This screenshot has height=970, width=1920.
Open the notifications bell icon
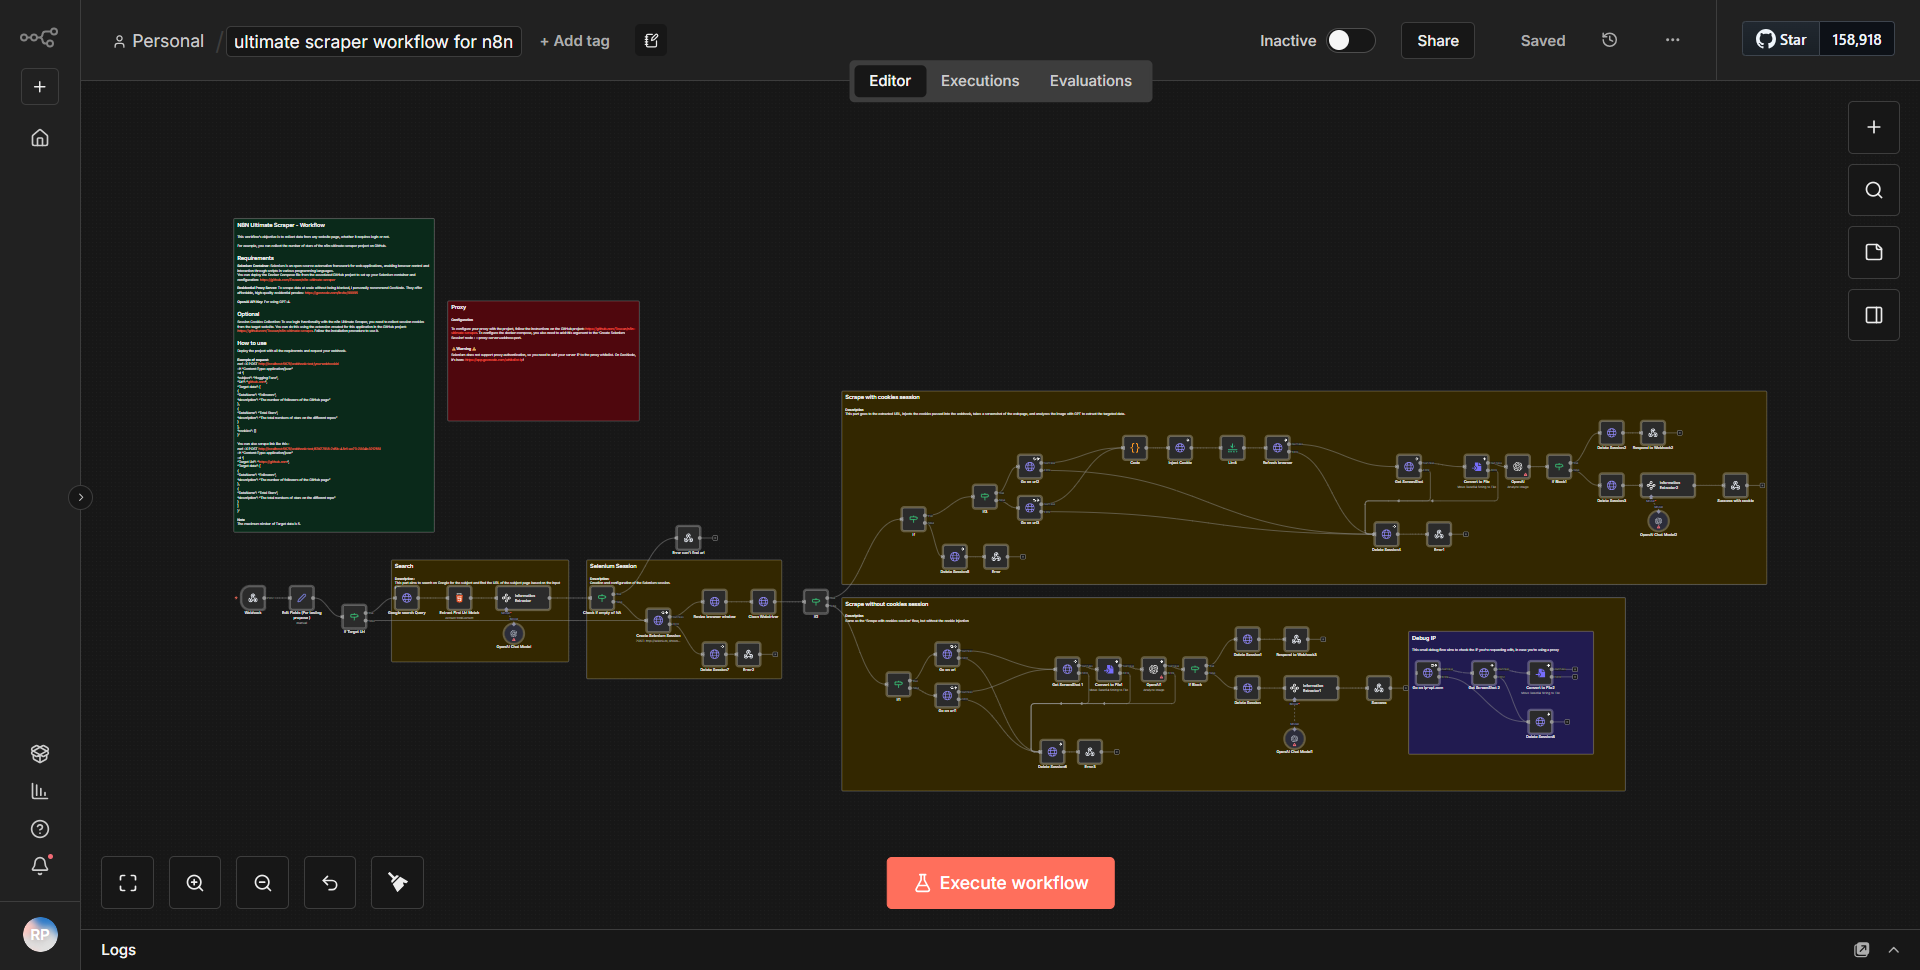pos(40,866)
